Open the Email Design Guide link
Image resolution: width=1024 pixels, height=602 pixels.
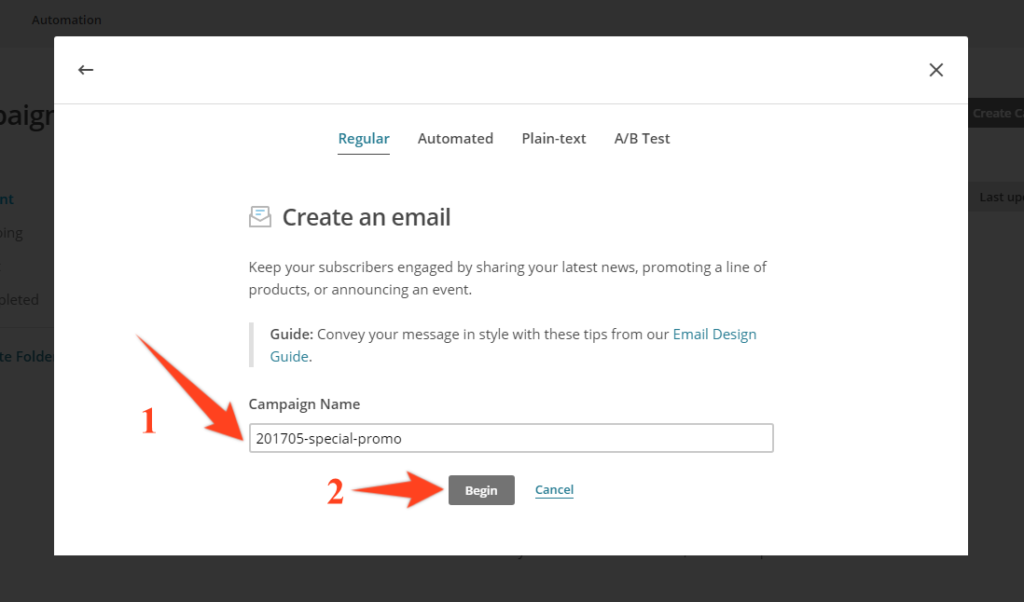coord(714,334)
